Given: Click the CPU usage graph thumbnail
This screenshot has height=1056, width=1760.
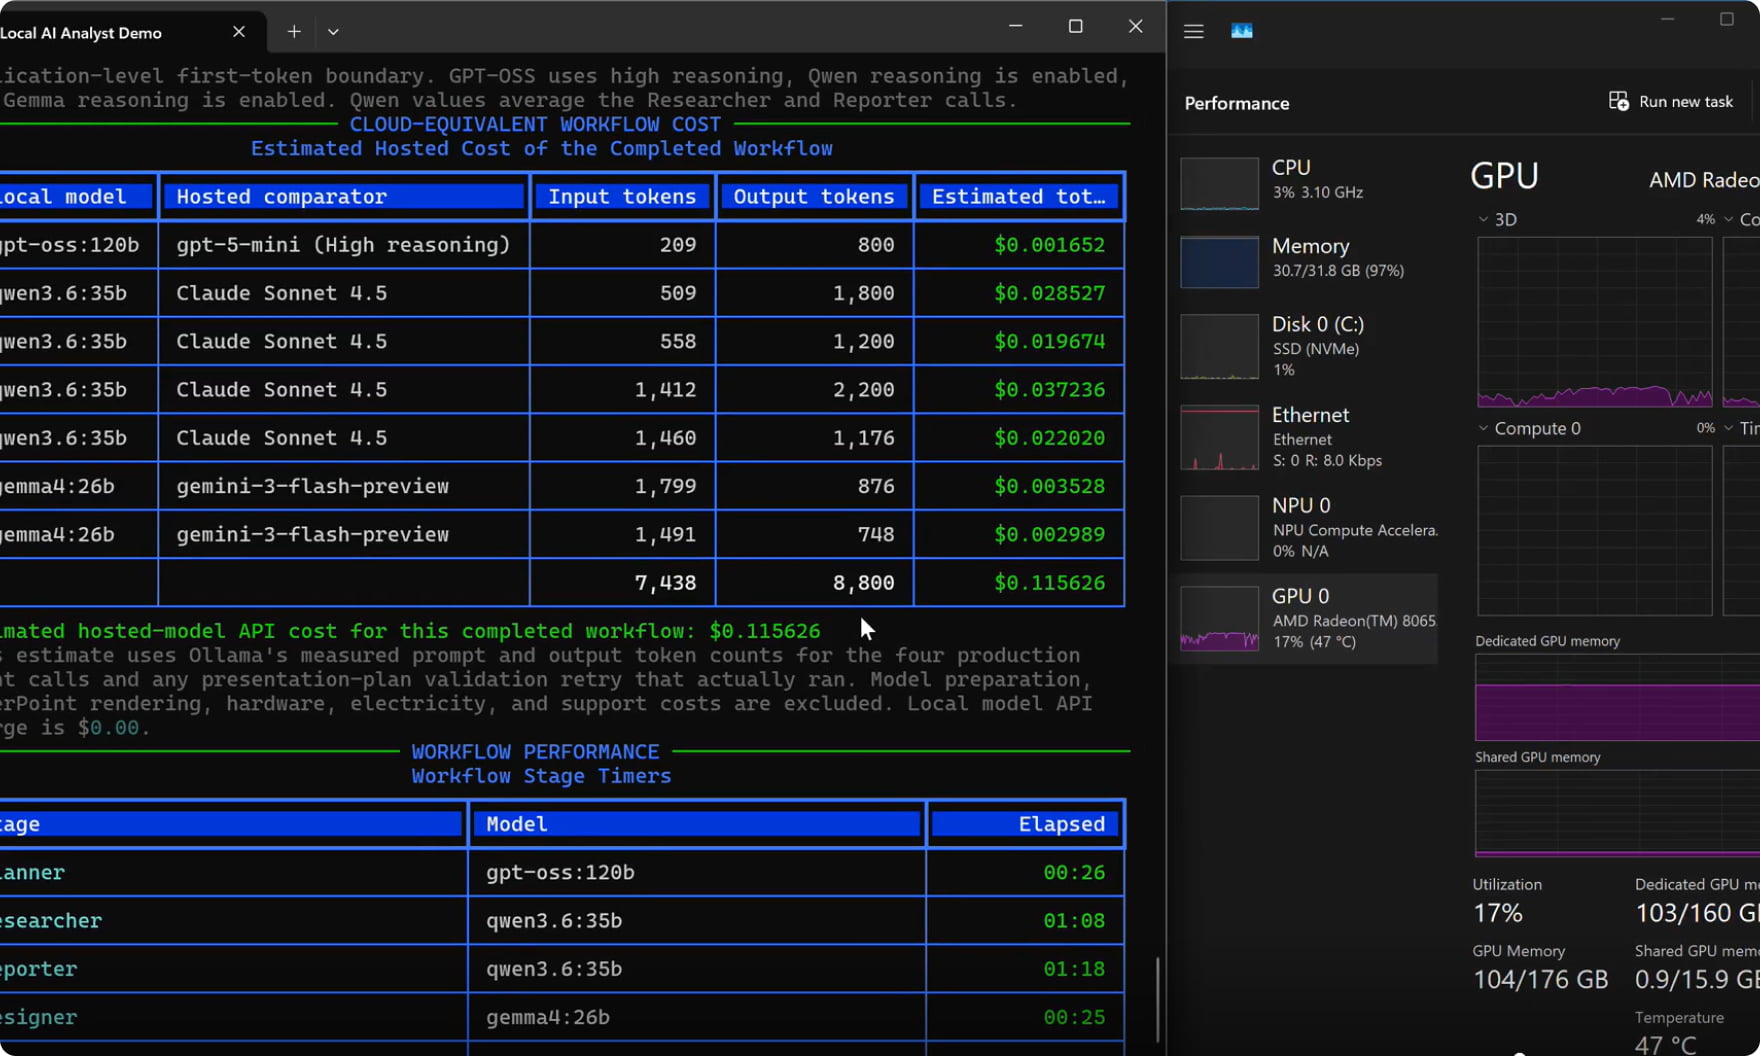Looking at the screenshot, I should click(x=1219, y=183).
